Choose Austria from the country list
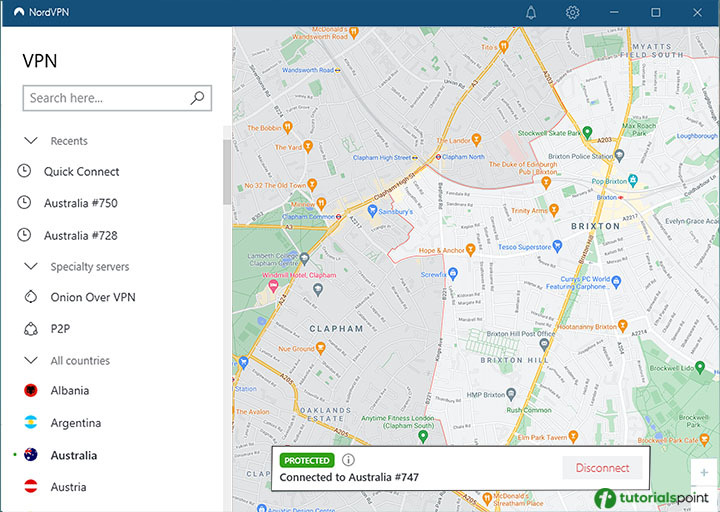The height and width of the screenshot is (512, 720). [x=68, y=487]
